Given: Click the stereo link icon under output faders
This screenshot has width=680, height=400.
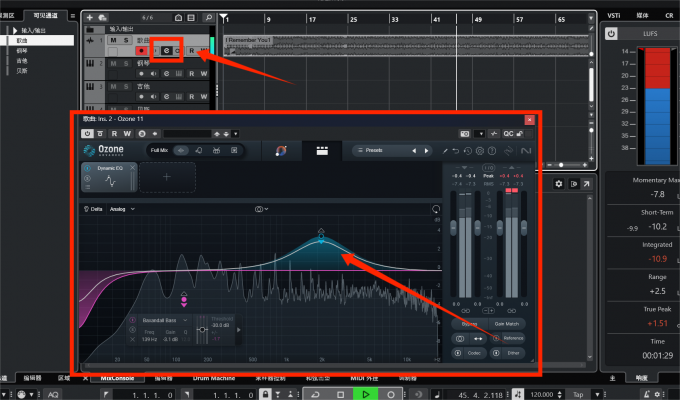Looking at the screenshot, I should (x=511, y=311).
